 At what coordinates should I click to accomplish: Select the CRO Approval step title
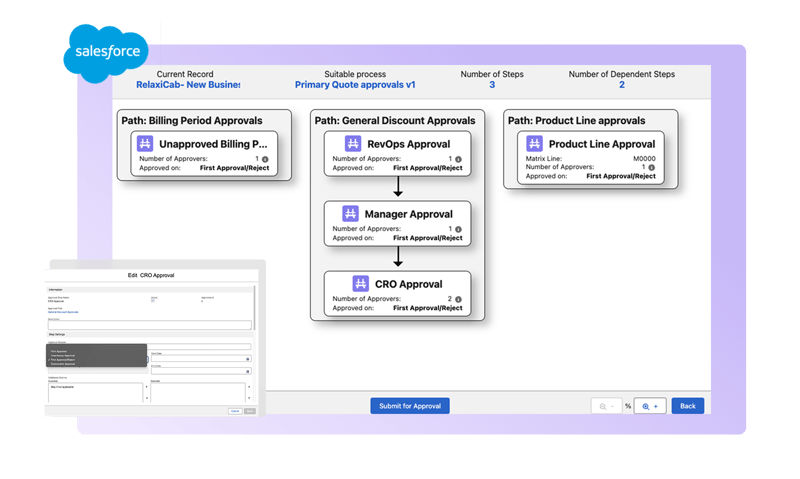[x=409, y=284]
